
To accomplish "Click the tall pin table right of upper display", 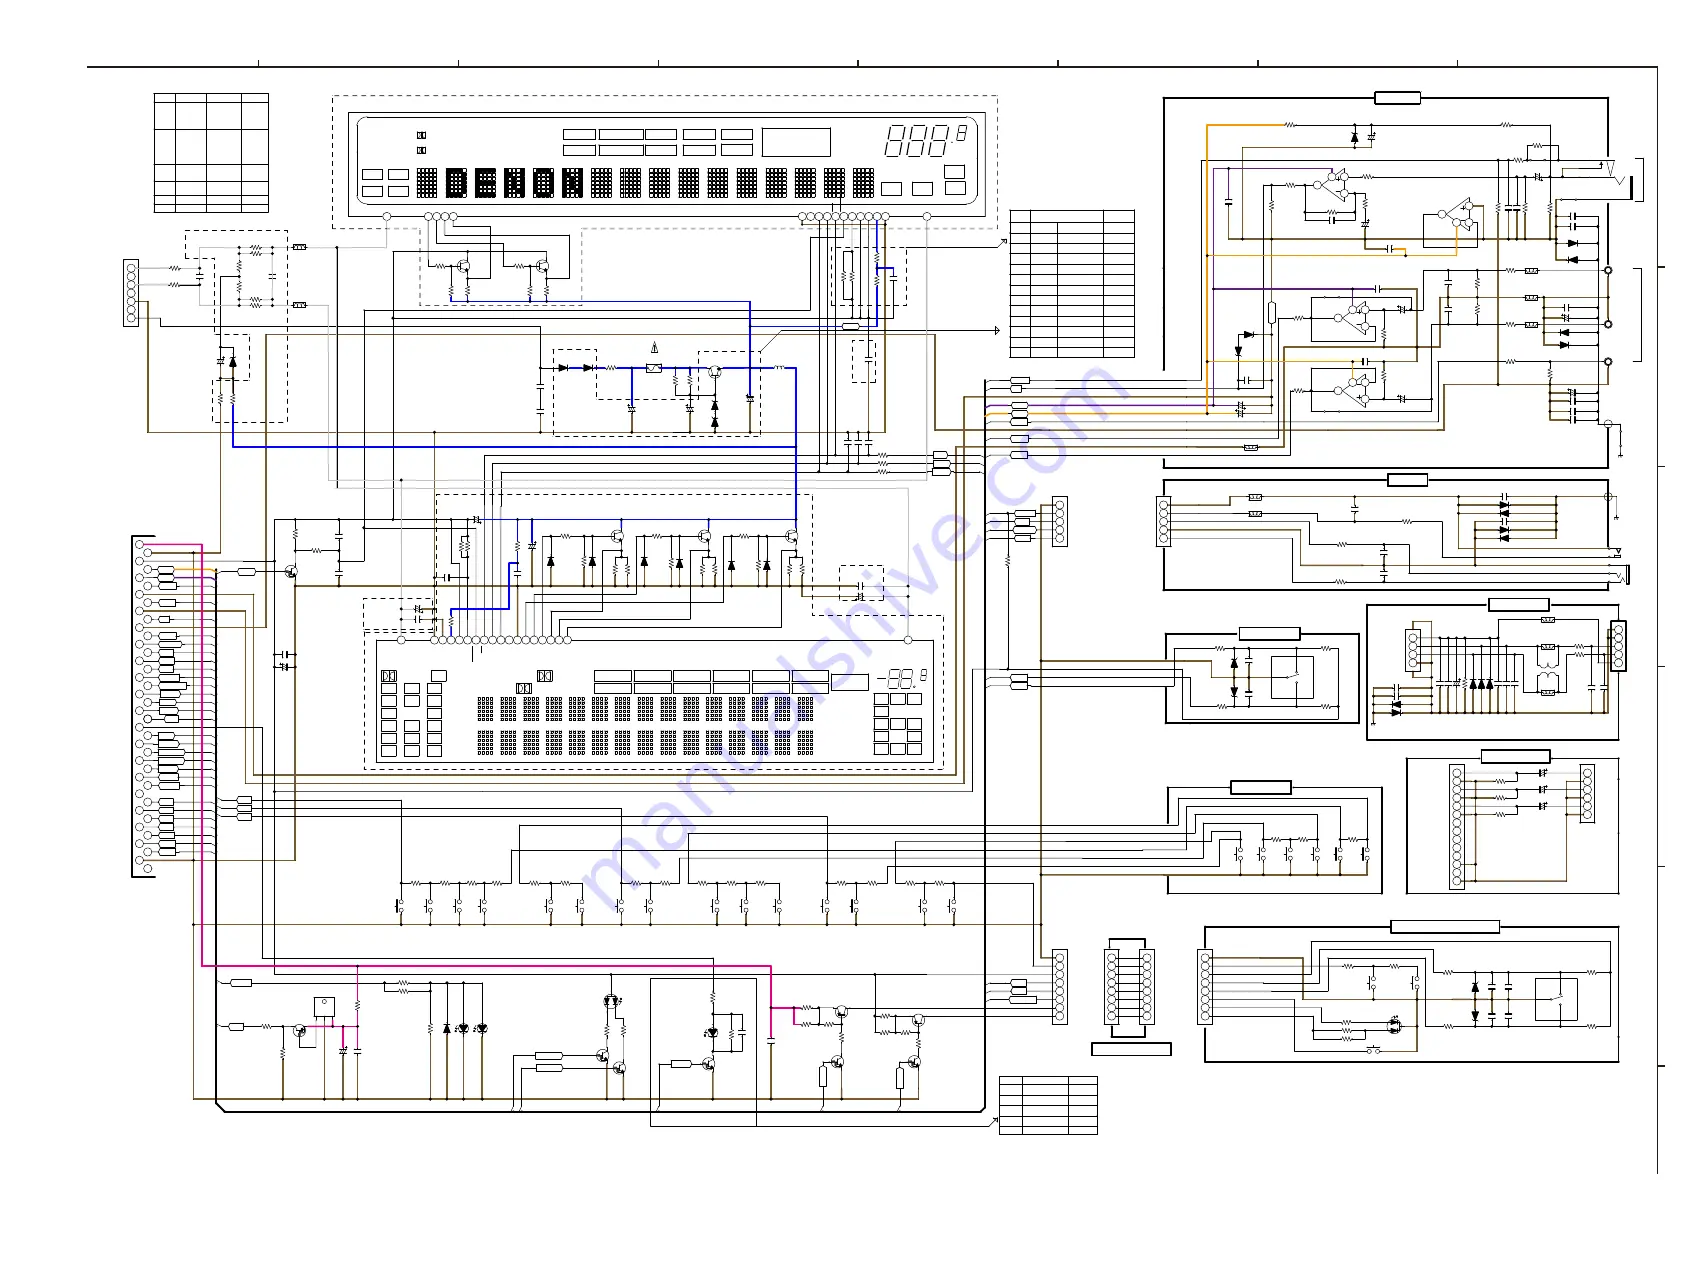I will pyautogui.click(x=1072, y=284).
